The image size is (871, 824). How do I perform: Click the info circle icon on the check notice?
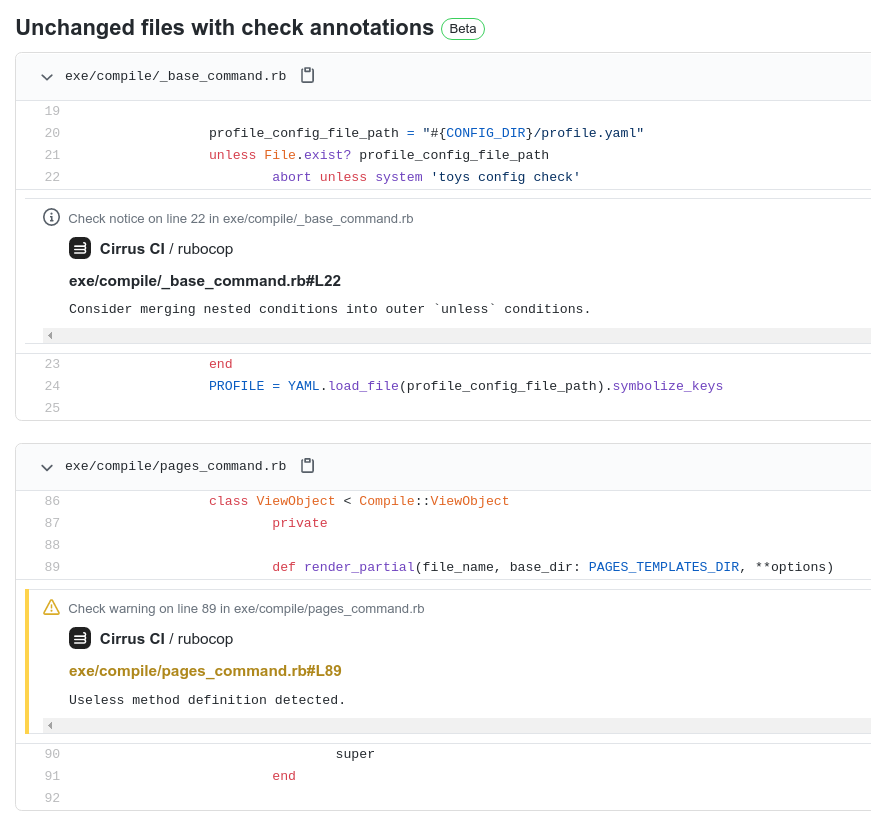[50, 217]
